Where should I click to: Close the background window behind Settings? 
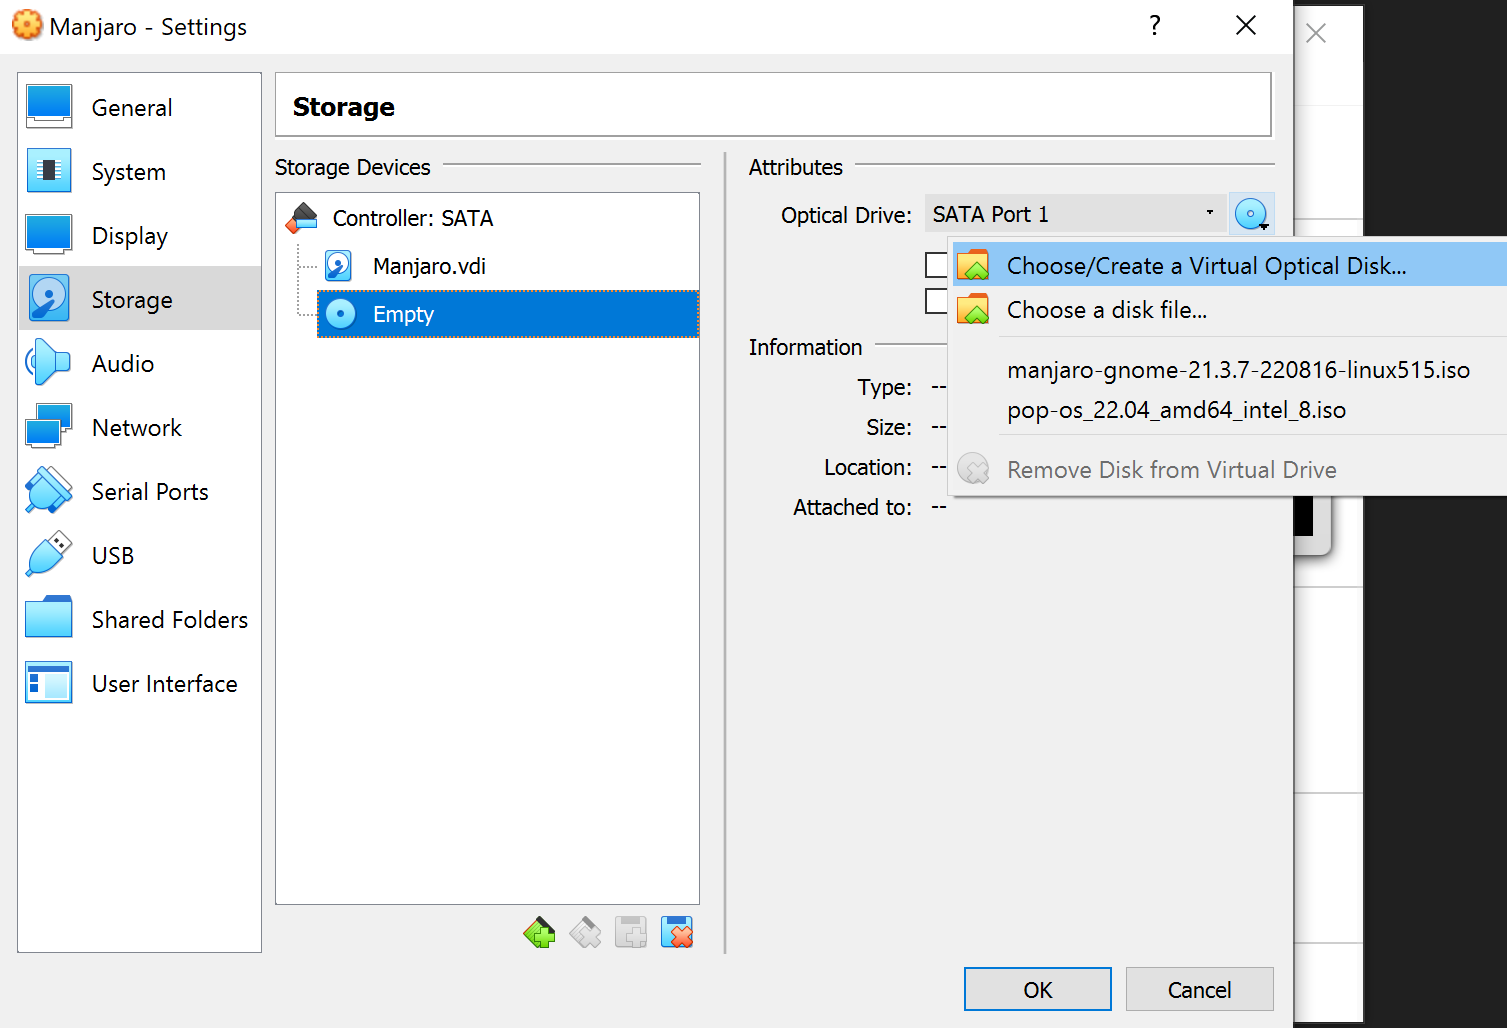pyautogui.click(x=1316, y=33)
